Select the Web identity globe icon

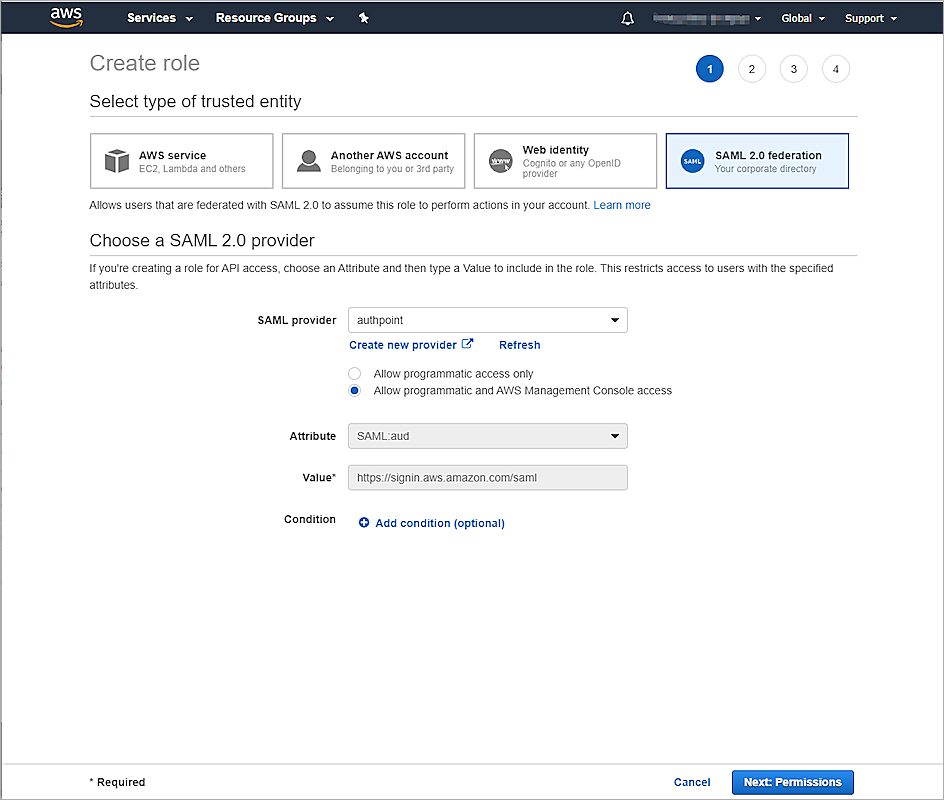501,161
